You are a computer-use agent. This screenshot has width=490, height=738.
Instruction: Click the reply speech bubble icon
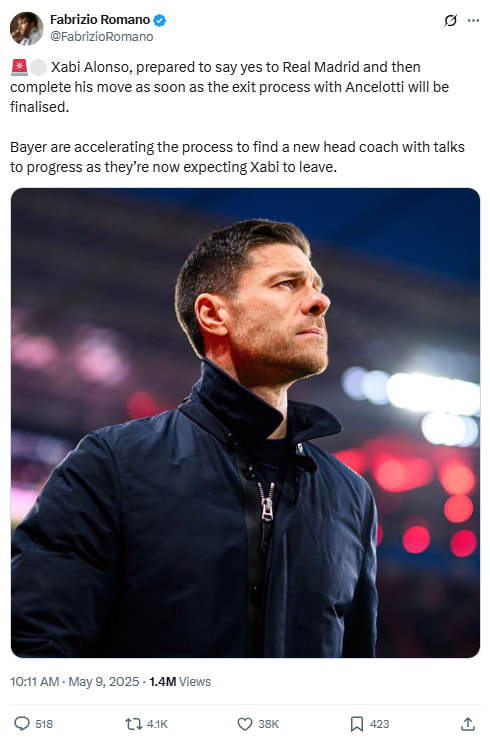[x=22, y=723]
